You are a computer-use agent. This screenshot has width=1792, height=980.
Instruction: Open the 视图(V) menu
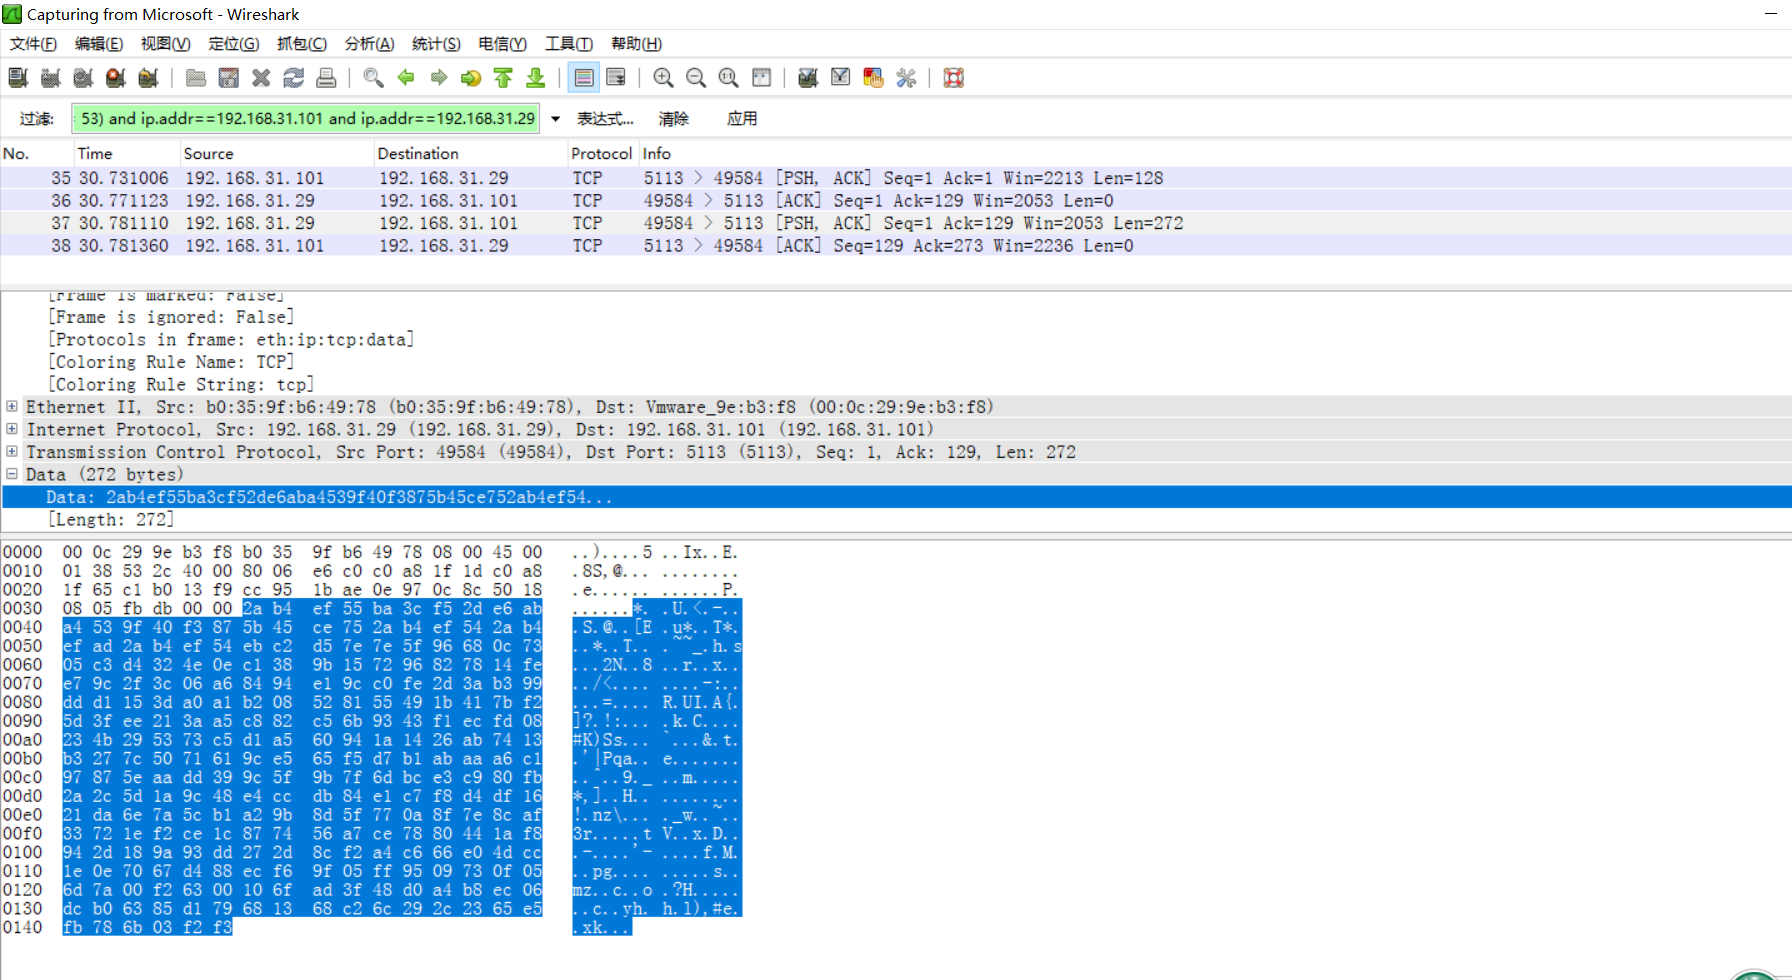coord(165,44)
